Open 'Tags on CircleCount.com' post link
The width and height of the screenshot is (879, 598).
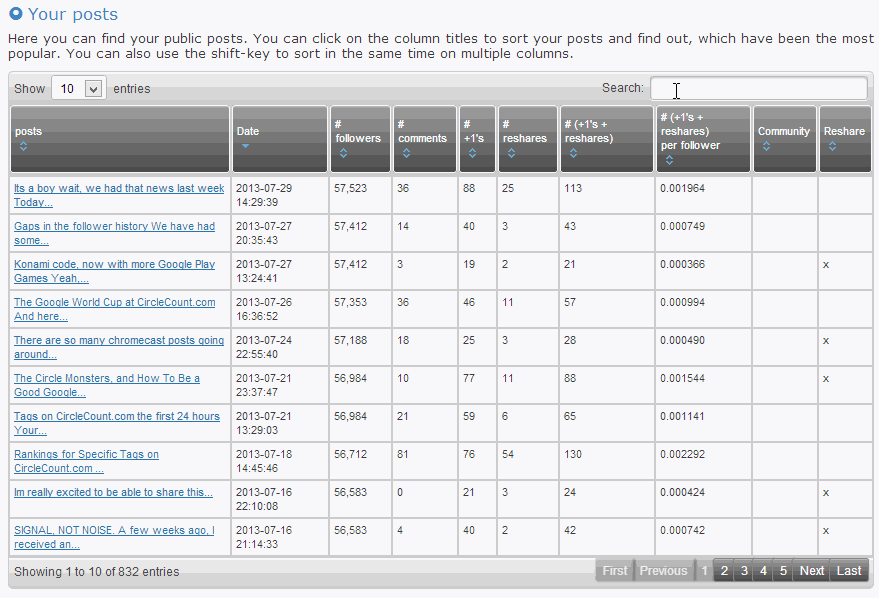tap(117, 424)
